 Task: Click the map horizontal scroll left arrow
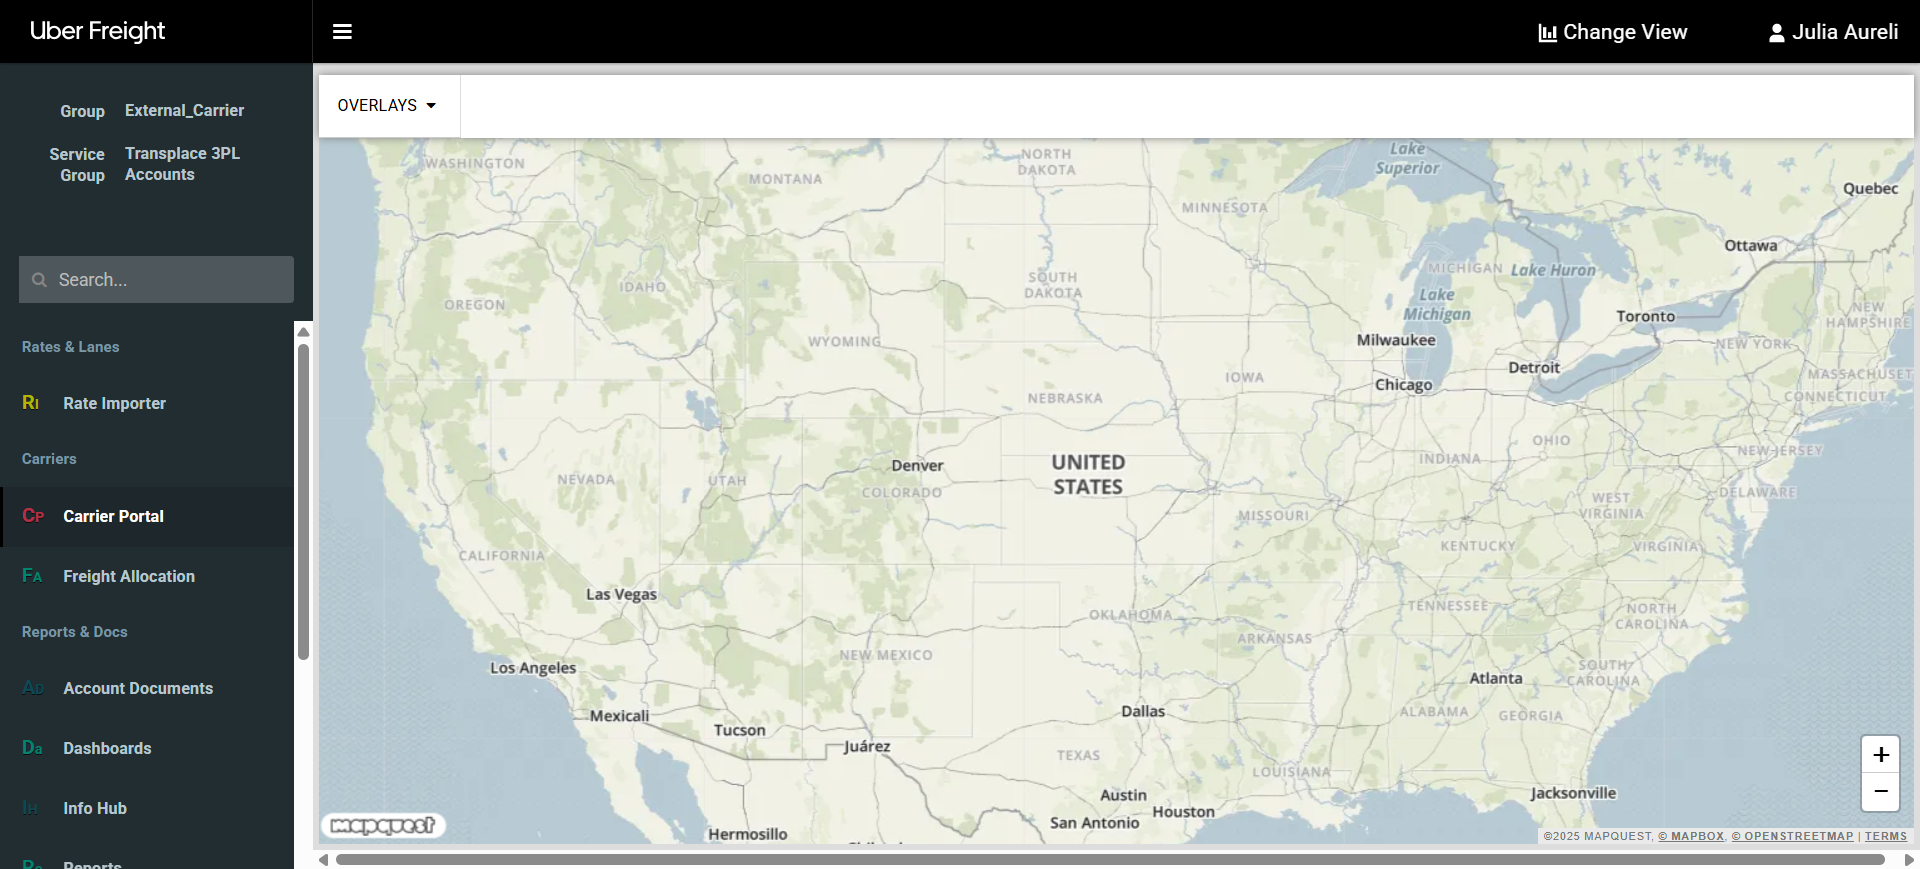[x=323, y=860]
